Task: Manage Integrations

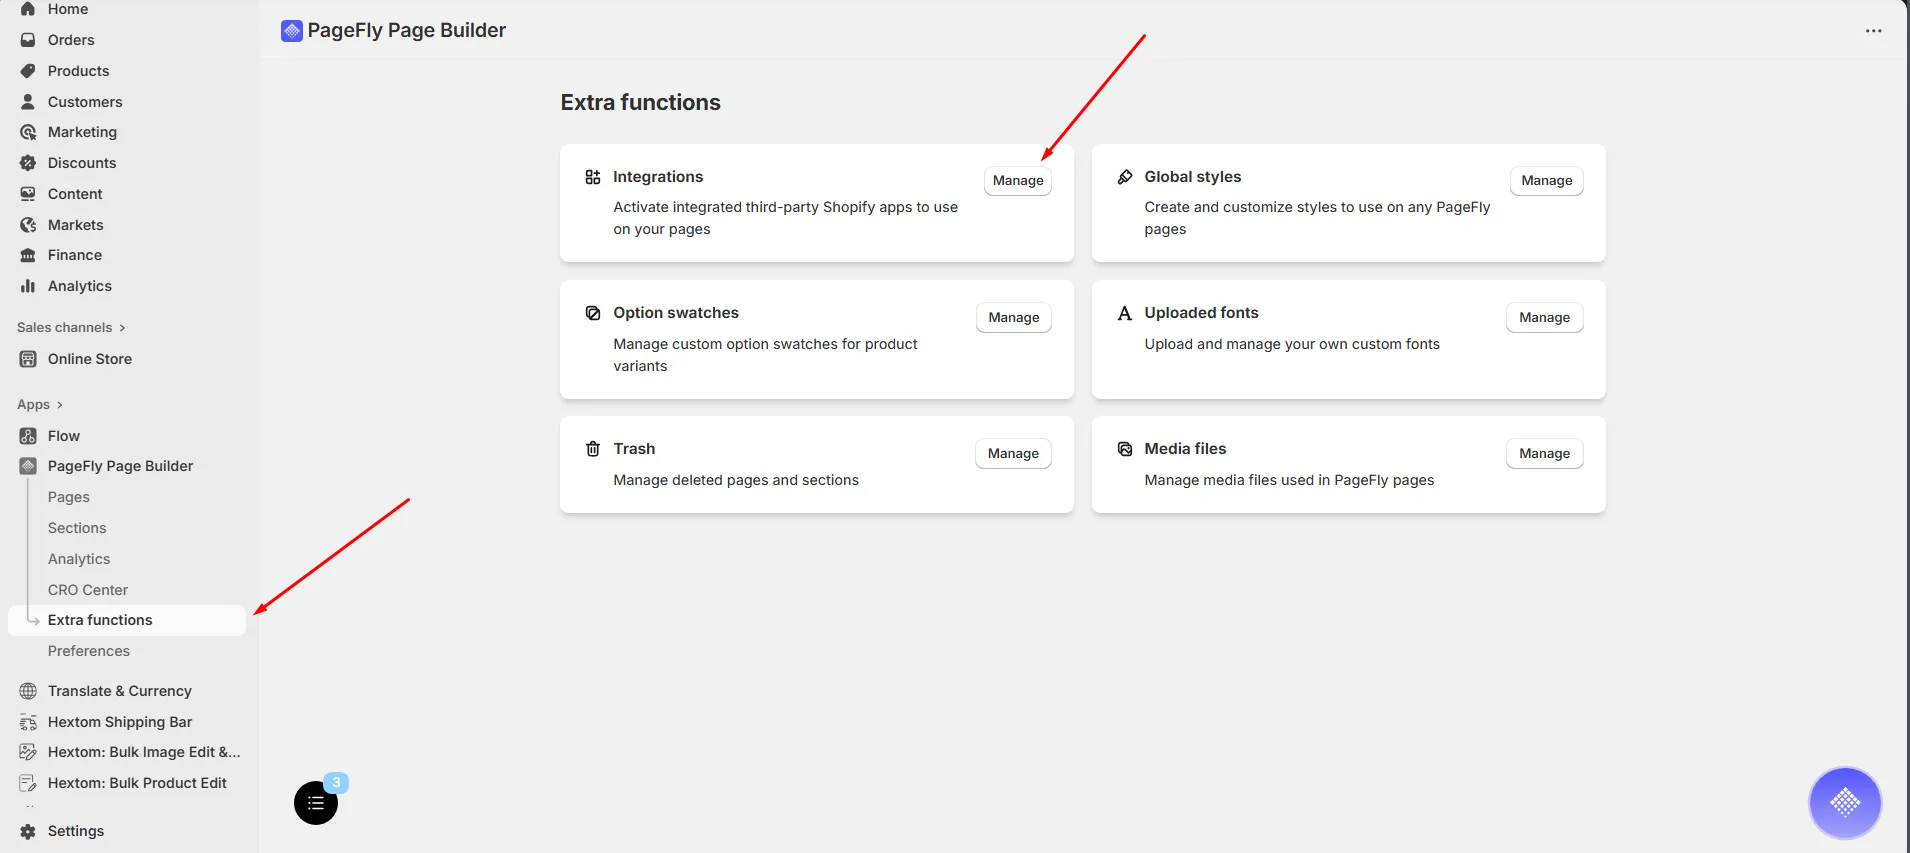Action: point(1018,181)
